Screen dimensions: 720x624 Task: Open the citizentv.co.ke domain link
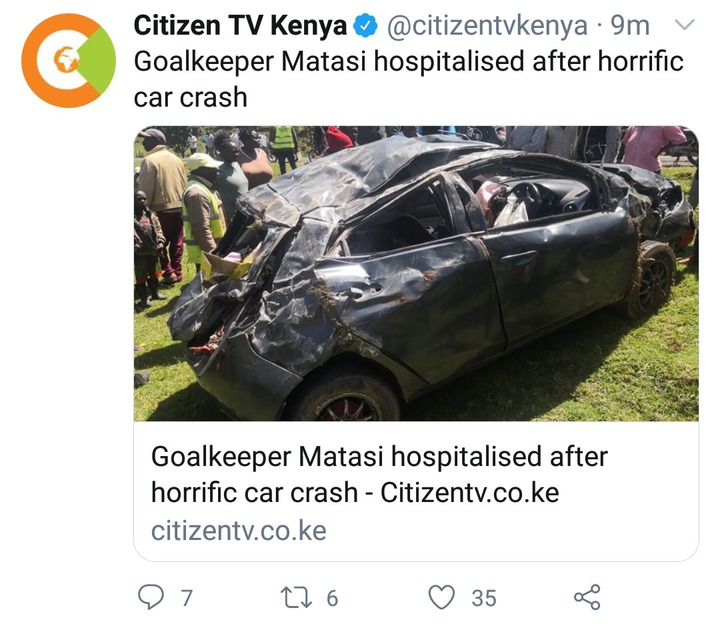[239, 531]
